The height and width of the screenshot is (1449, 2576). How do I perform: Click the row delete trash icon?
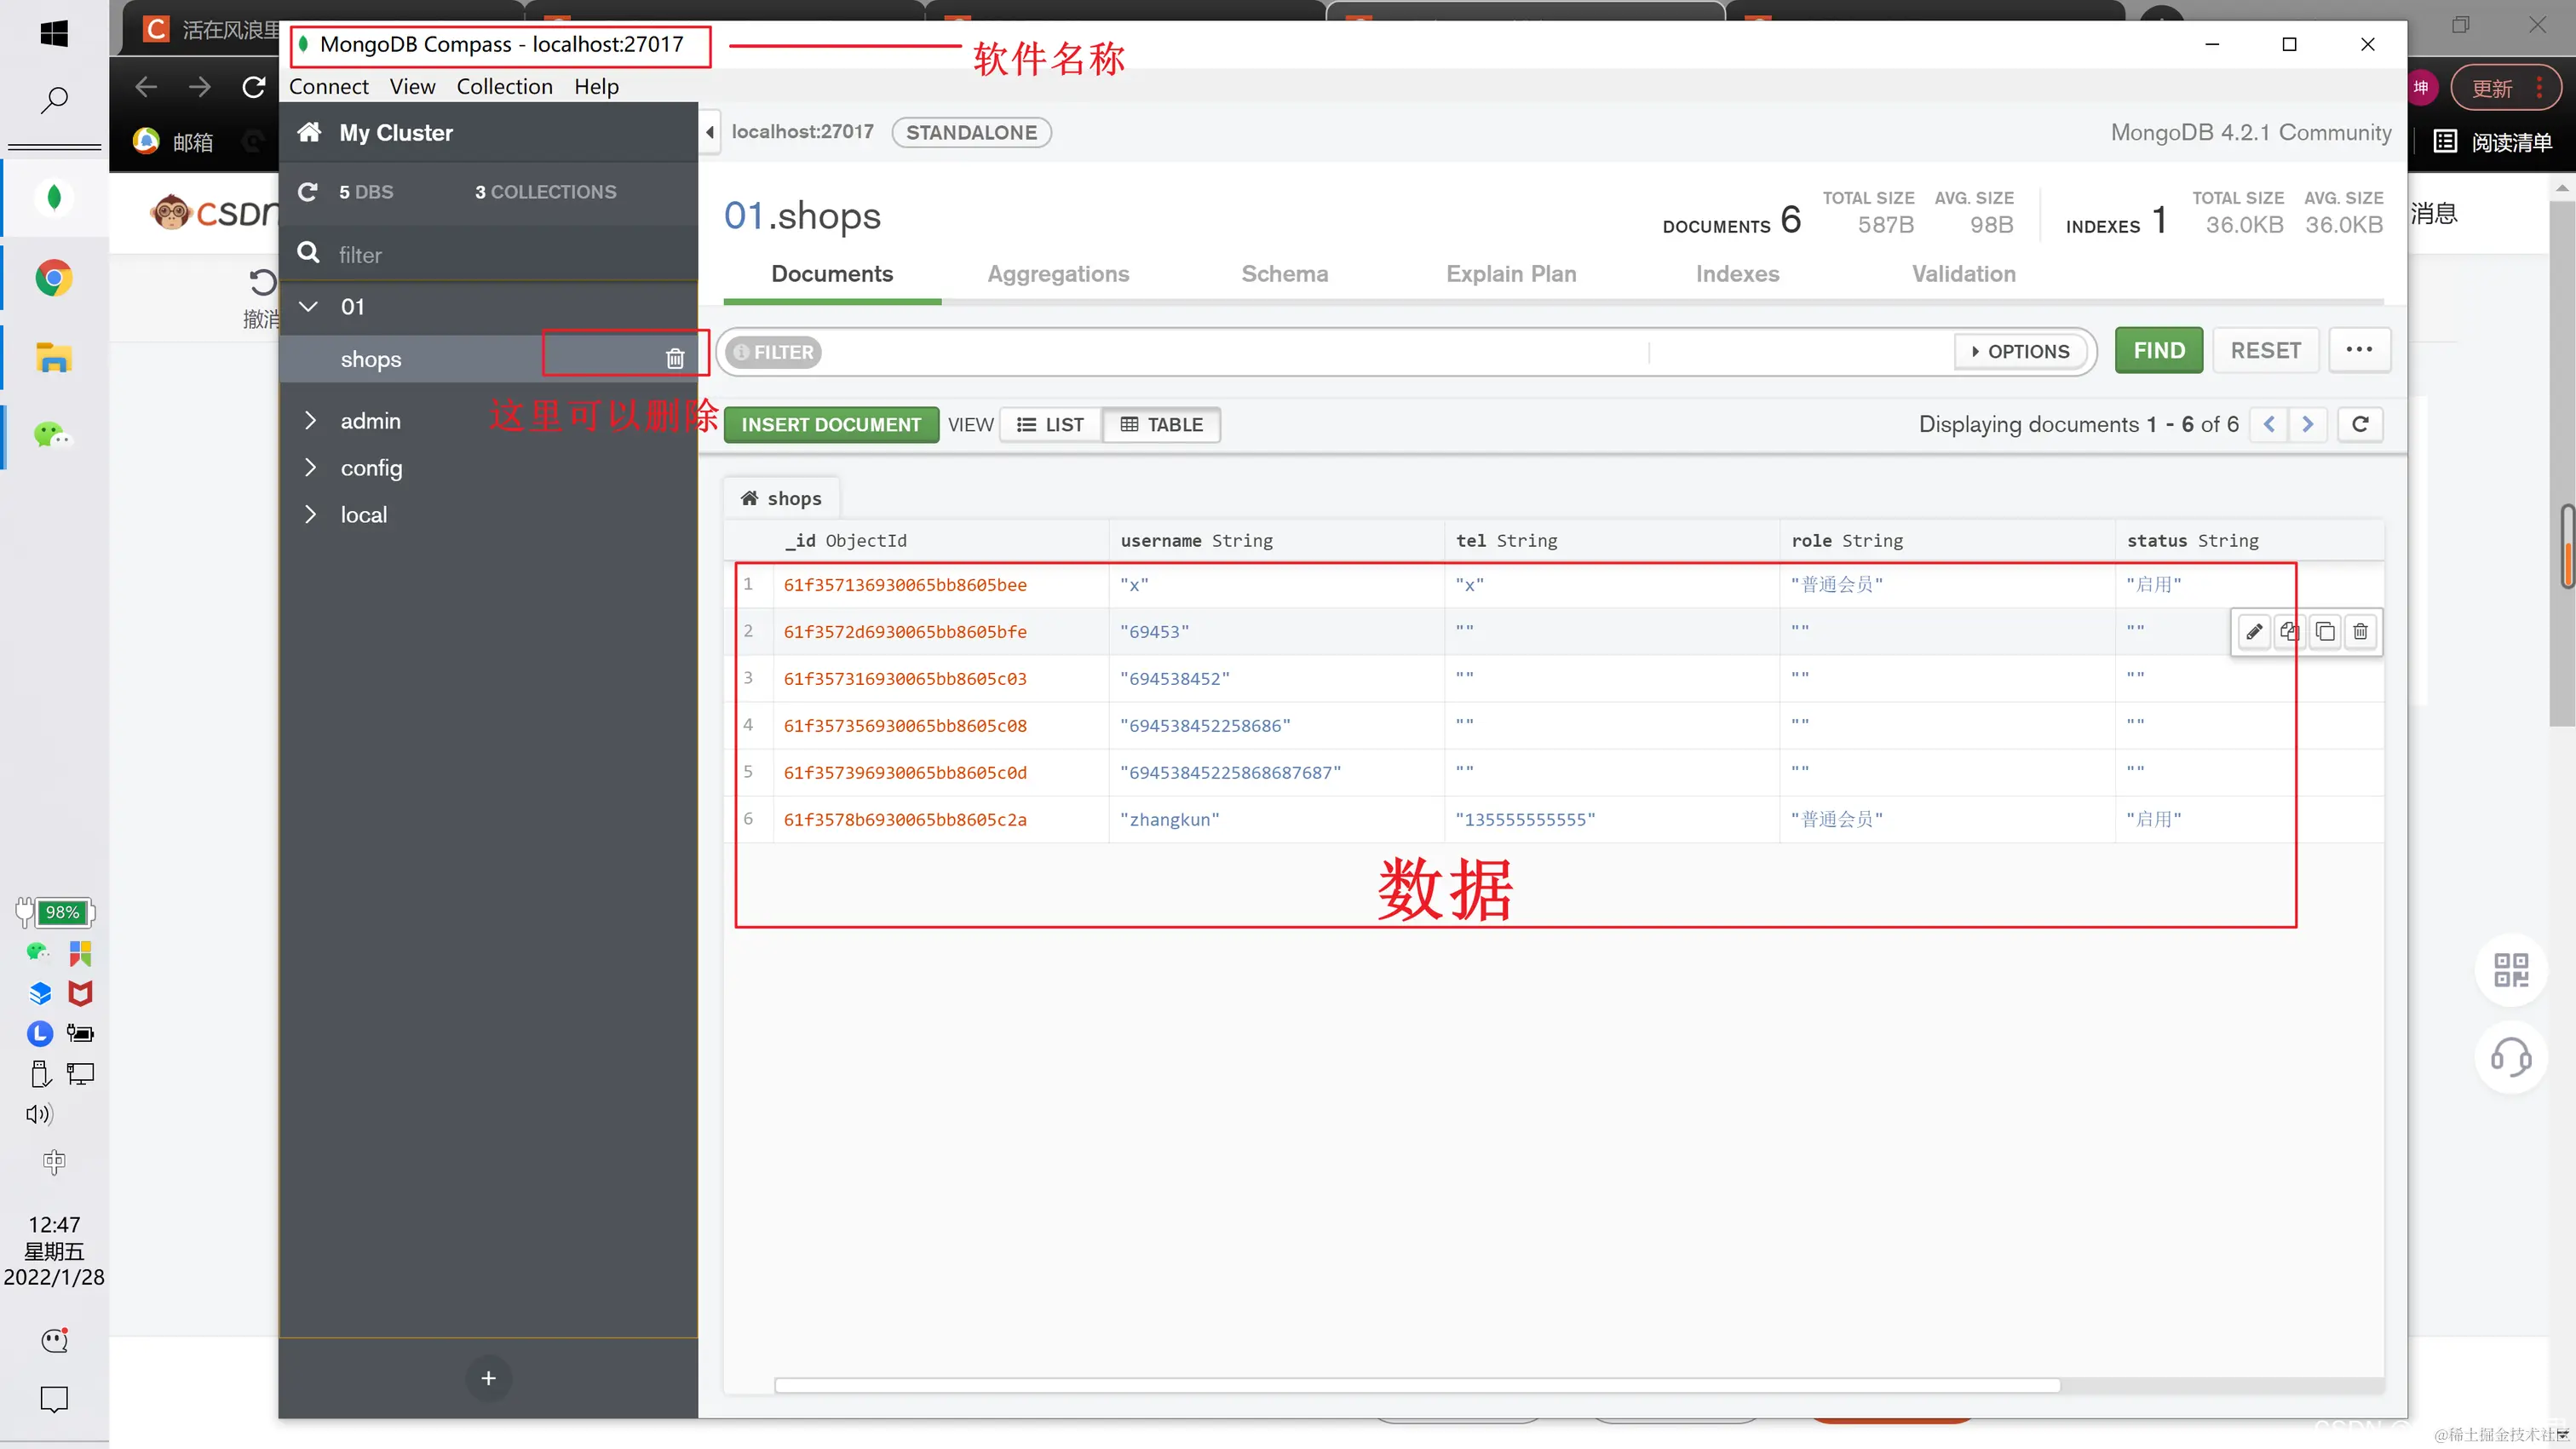click(2360, 631)
